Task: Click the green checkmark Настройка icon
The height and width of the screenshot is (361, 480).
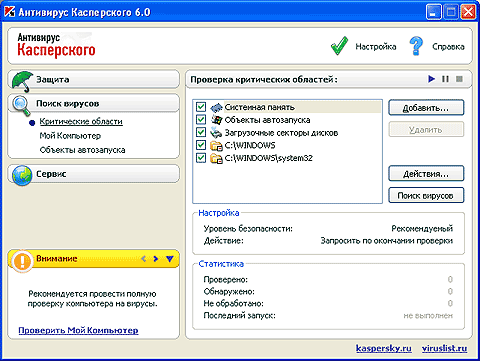Action: click(x=339, y=46)
